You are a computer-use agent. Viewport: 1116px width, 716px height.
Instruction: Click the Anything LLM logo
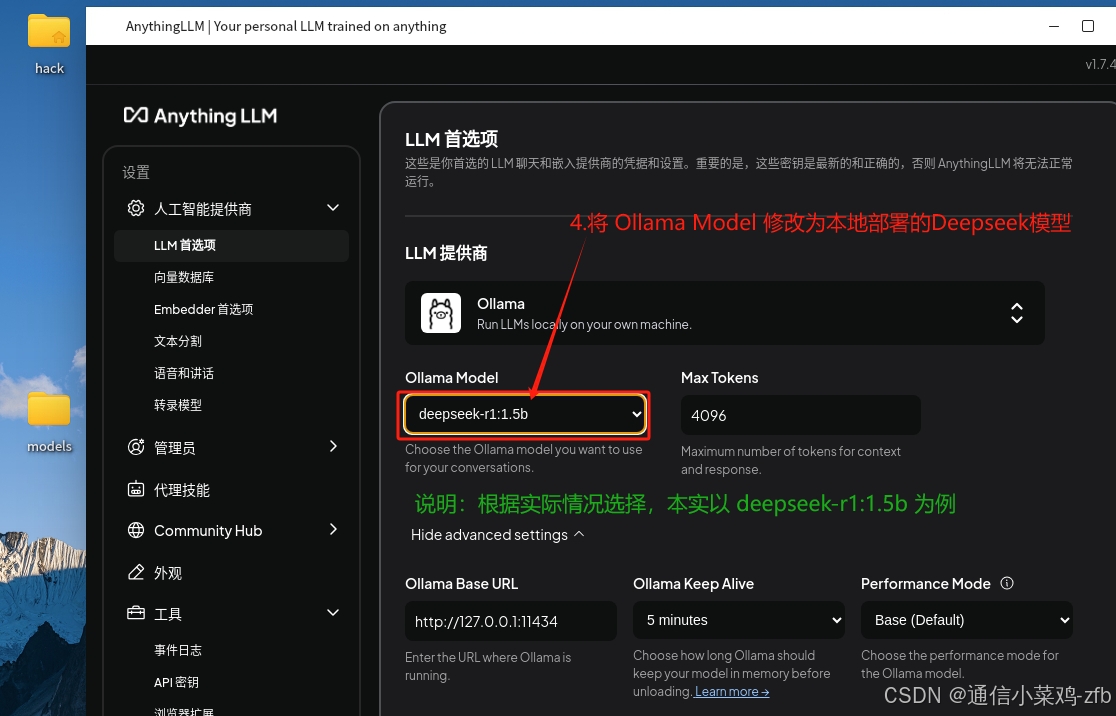pyautogui.click(x=200, y=115)
